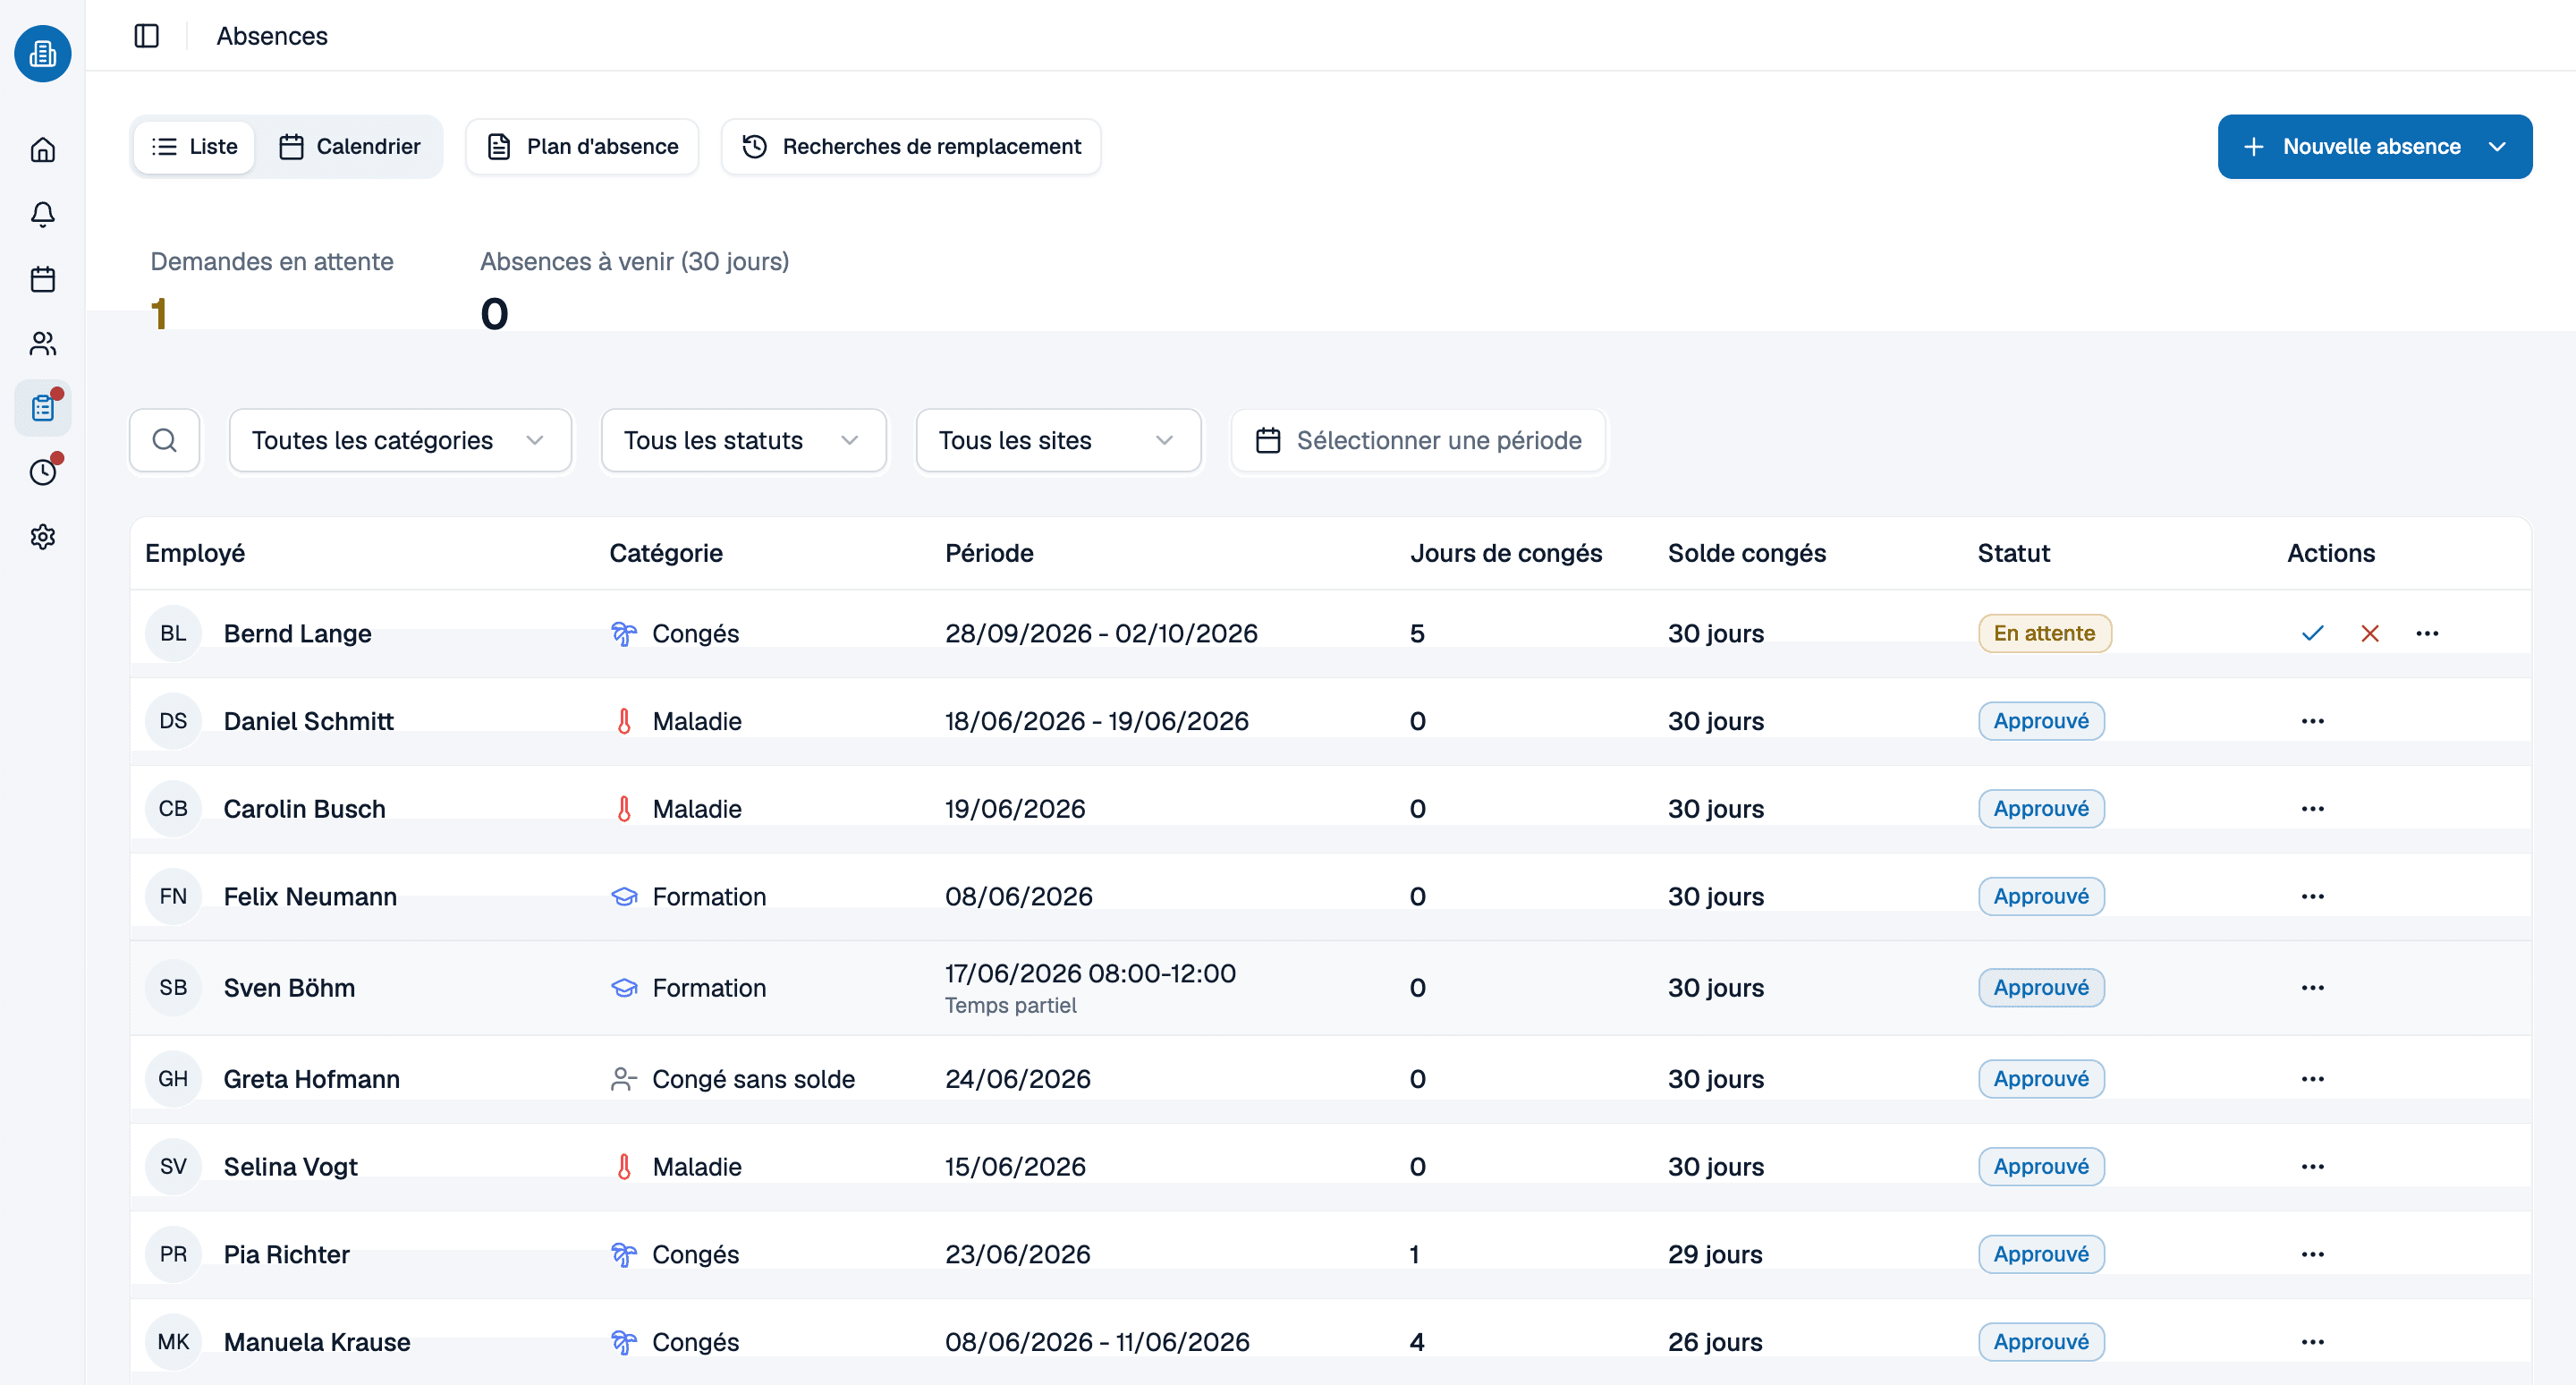Open the home page from the sidebar
Viewport: 2576px width, 1385px height.
(x=43, y=150)
